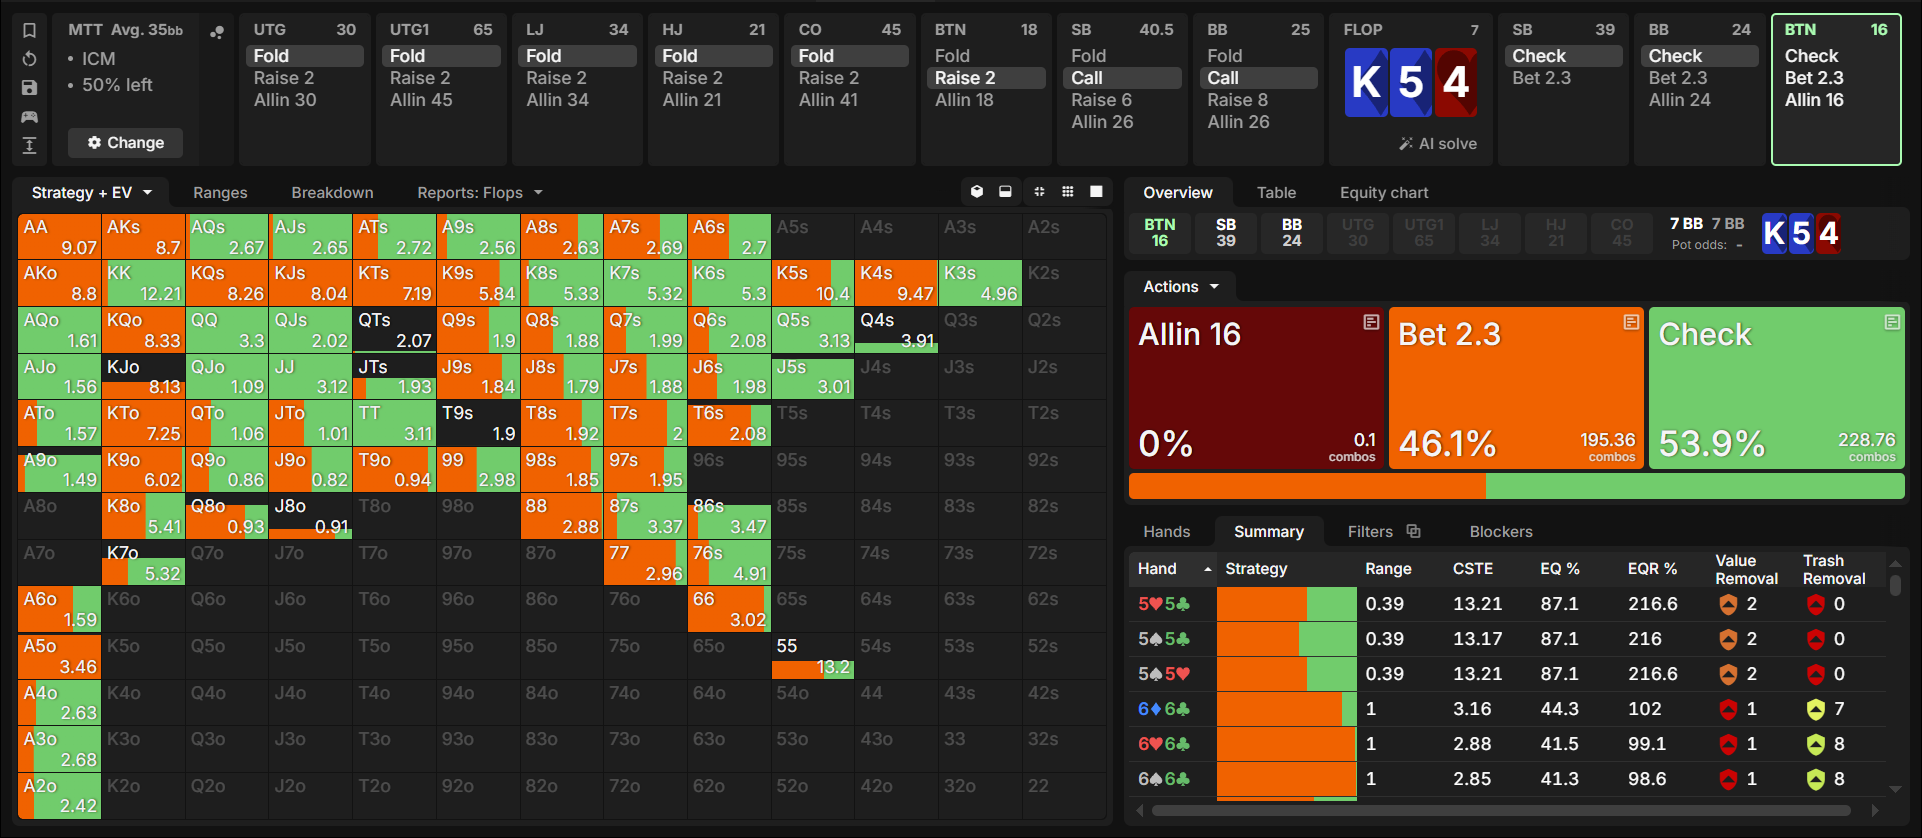Click the three-dot cluster icon beside MTT Avg. 35bb

tap(216, 32)
